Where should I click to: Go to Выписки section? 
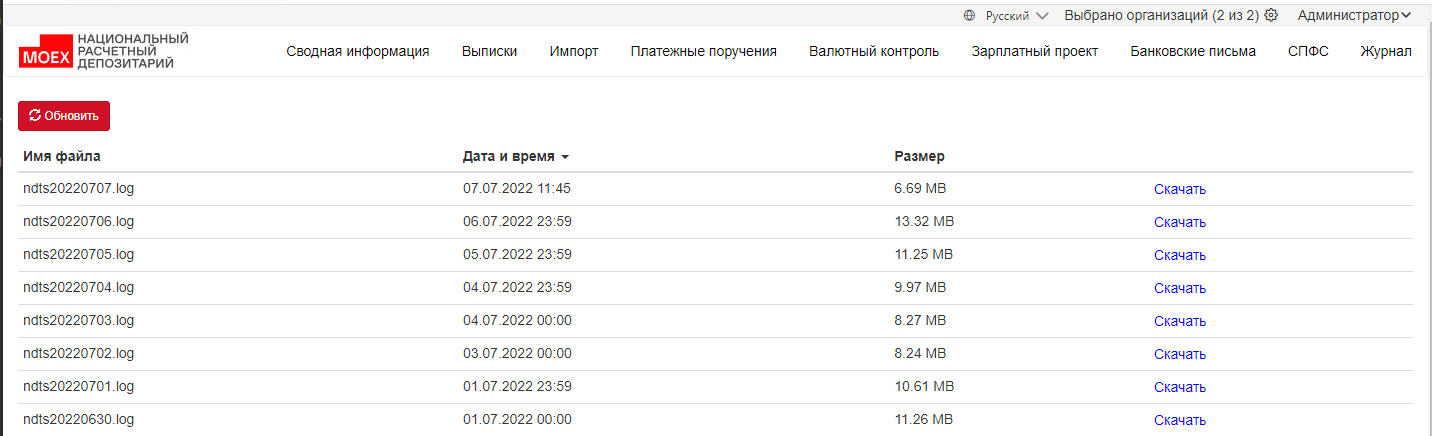pos(490,51)
